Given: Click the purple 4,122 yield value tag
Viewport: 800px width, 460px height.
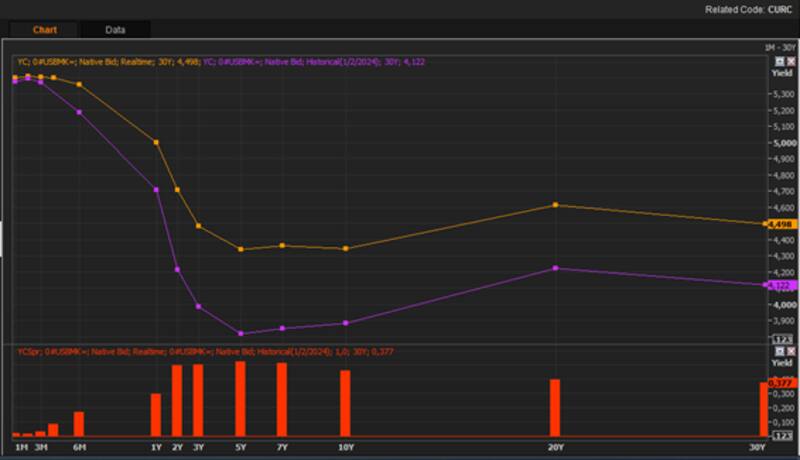Looking at the screenshot, I should point(781,286).
